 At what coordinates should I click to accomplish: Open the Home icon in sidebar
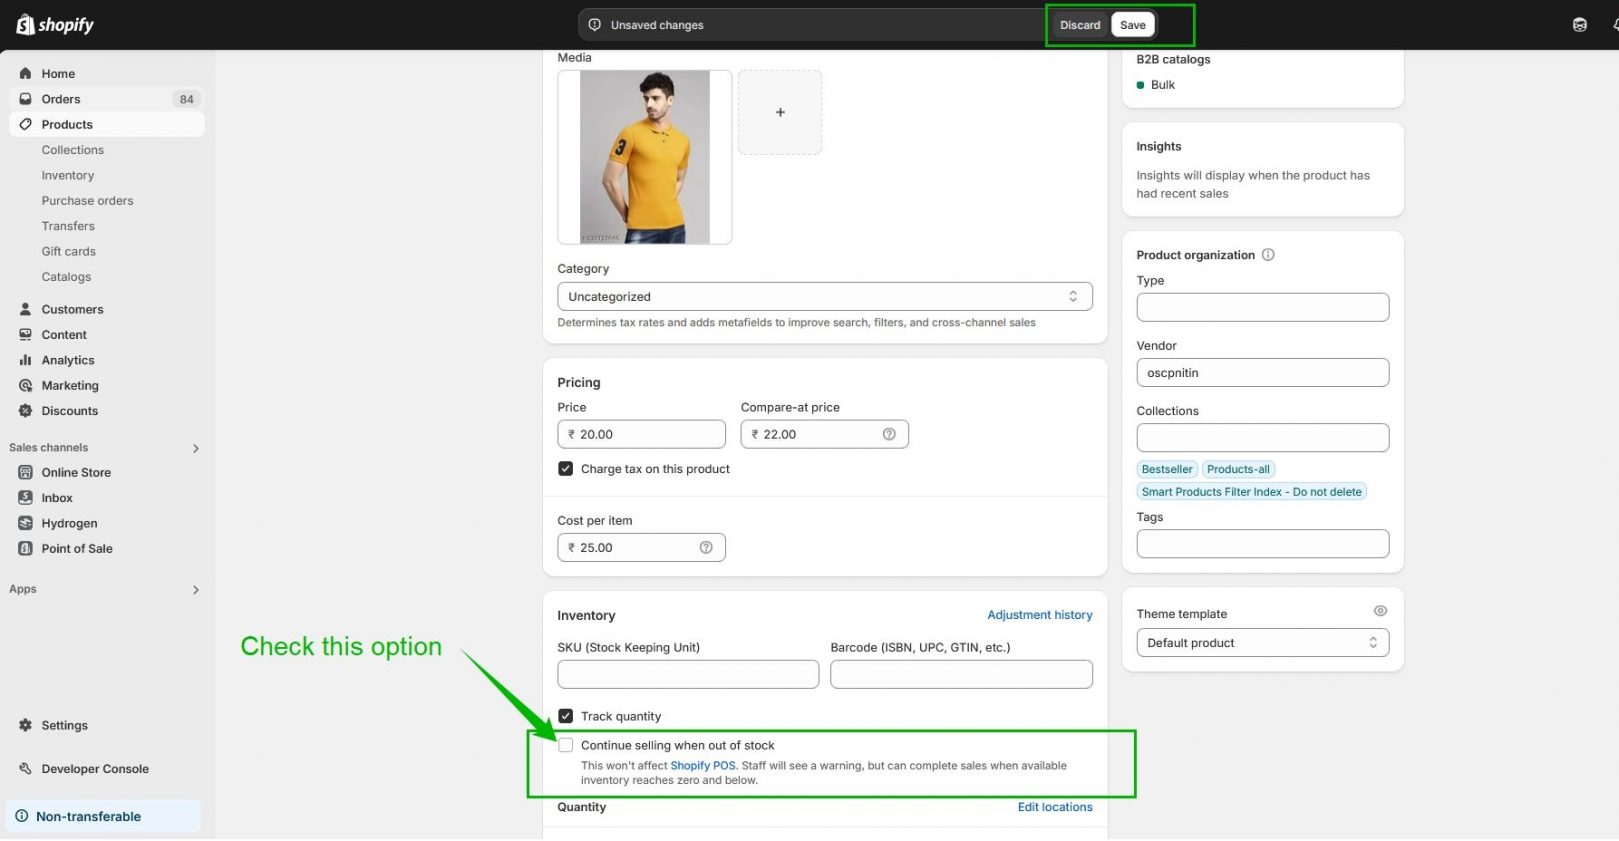pos(26,74)
